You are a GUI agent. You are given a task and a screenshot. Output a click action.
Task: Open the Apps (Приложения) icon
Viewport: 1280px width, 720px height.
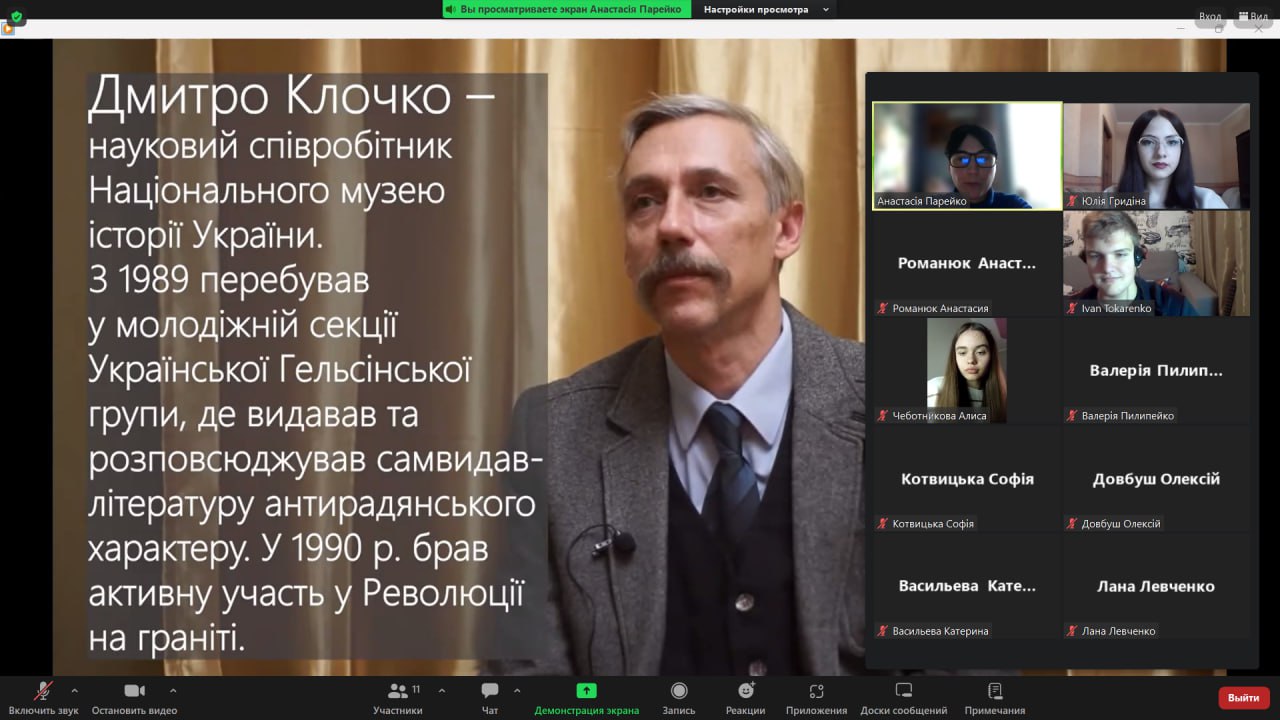click(x=816, y=692)
